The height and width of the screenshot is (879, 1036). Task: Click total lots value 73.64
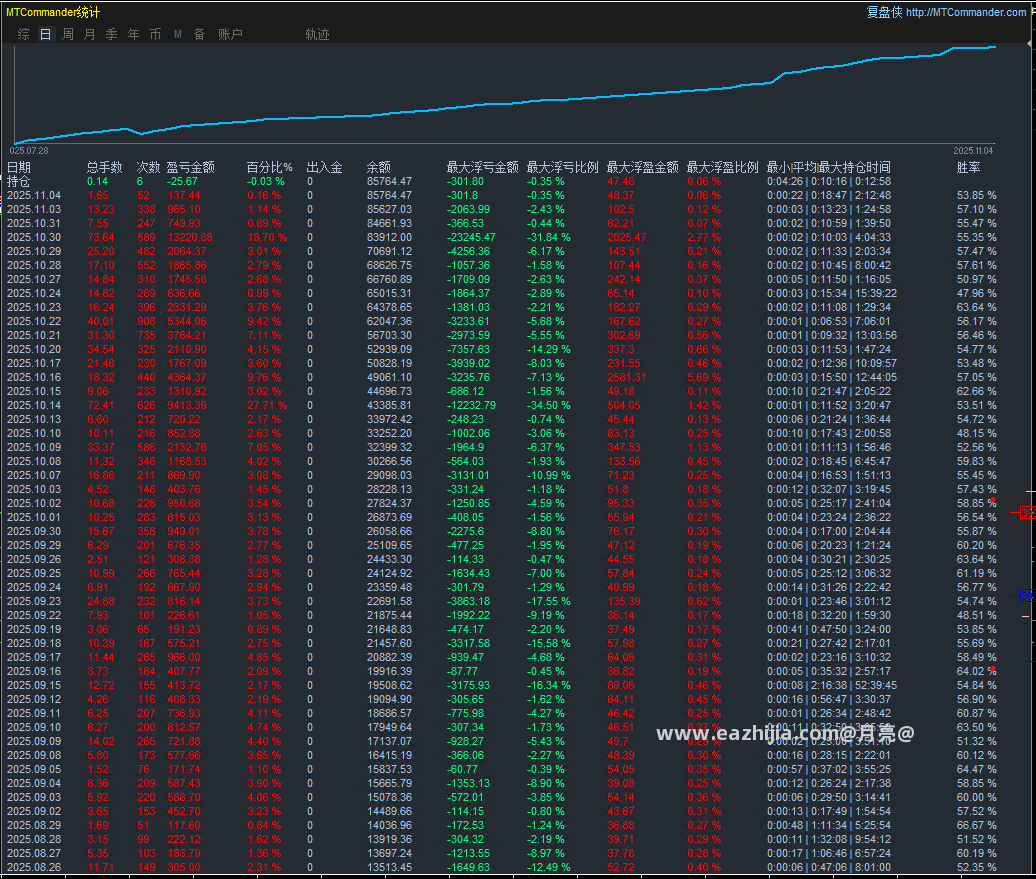[x=100, y=237]
